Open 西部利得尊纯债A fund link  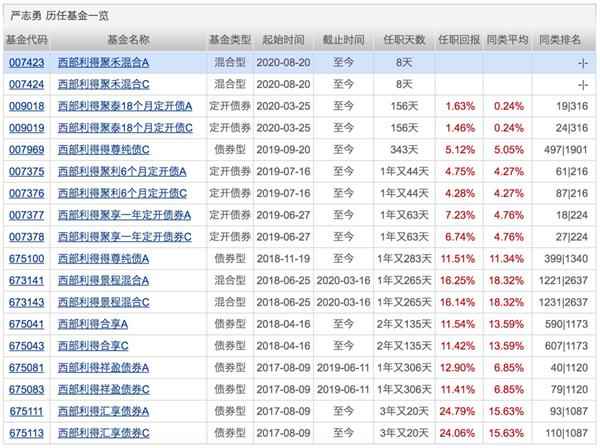tap(103, 259)
